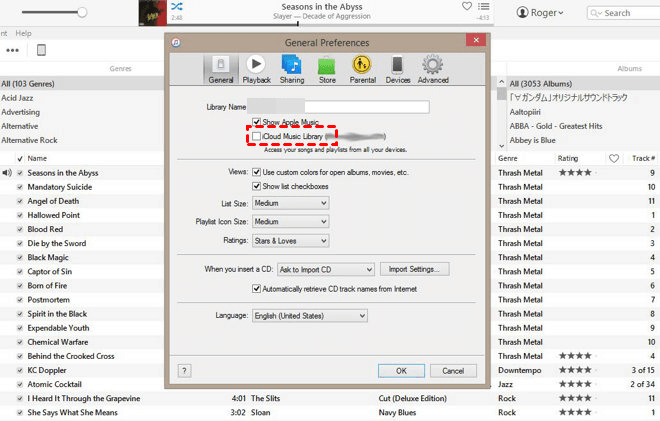Uncheck Angel of Death song checkbox
This screenshot has width=660, height=421.
click(20, 201)
